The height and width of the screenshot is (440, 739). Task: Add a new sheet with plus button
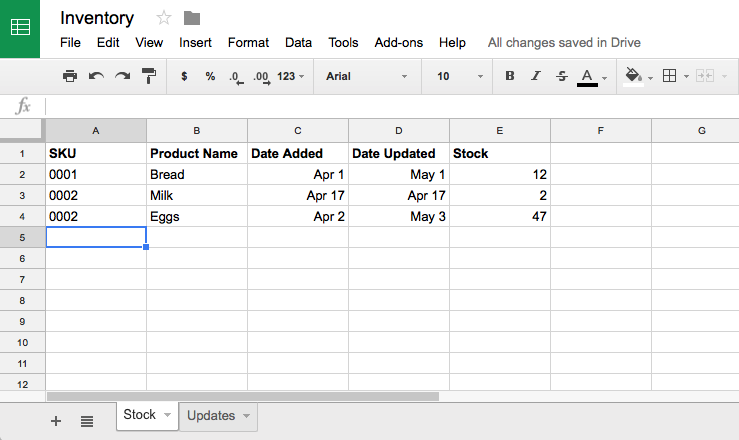click(x=56, y=421)
